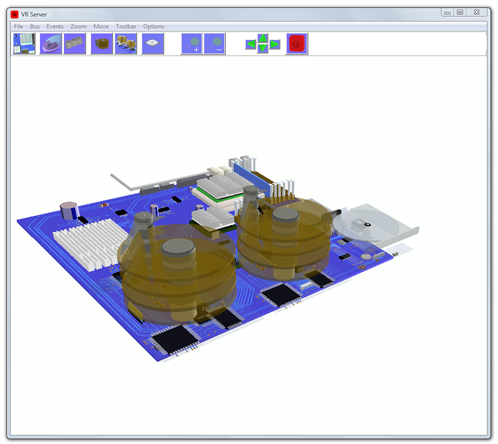Open the Toolbar menu

coord(126,26)
